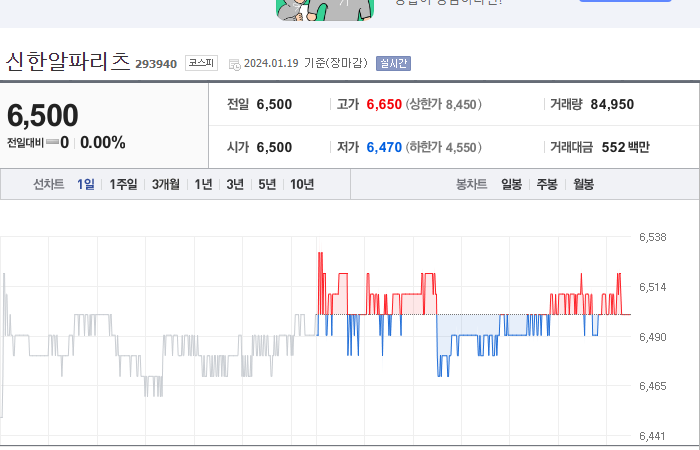Switch to the 주봉 candle chart
The height and width of the screenshot is (450, 700).
pyautogui.click(x=547, y=184)
